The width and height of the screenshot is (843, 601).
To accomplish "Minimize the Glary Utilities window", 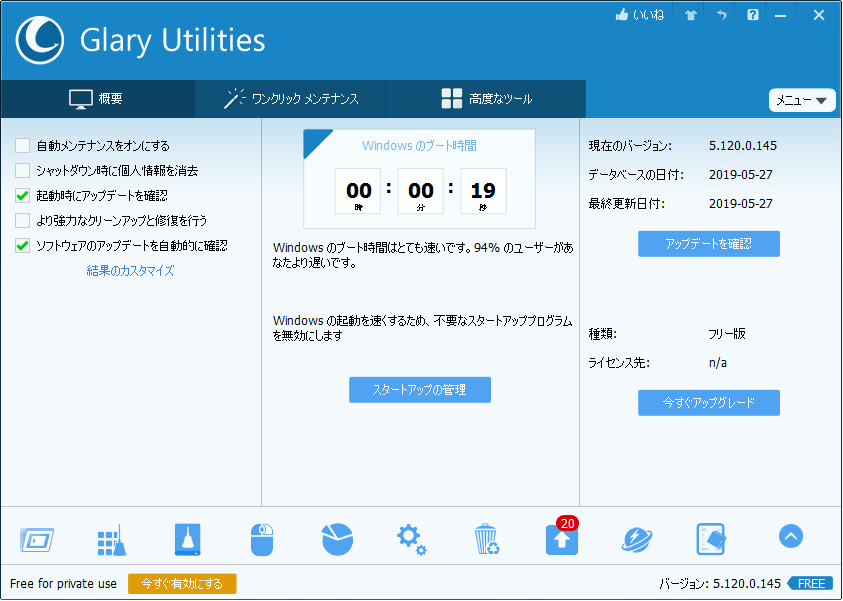I will [x=781, y=16].
